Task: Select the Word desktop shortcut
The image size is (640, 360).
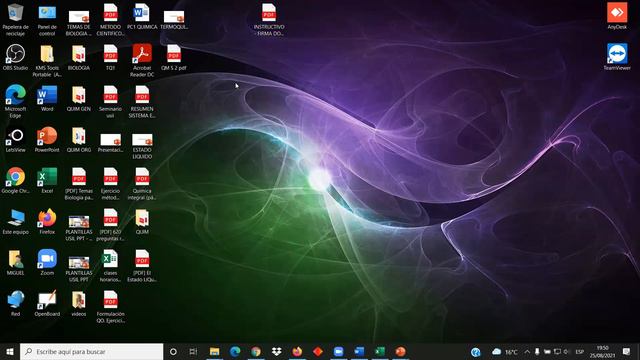Action: click(47, 98)
